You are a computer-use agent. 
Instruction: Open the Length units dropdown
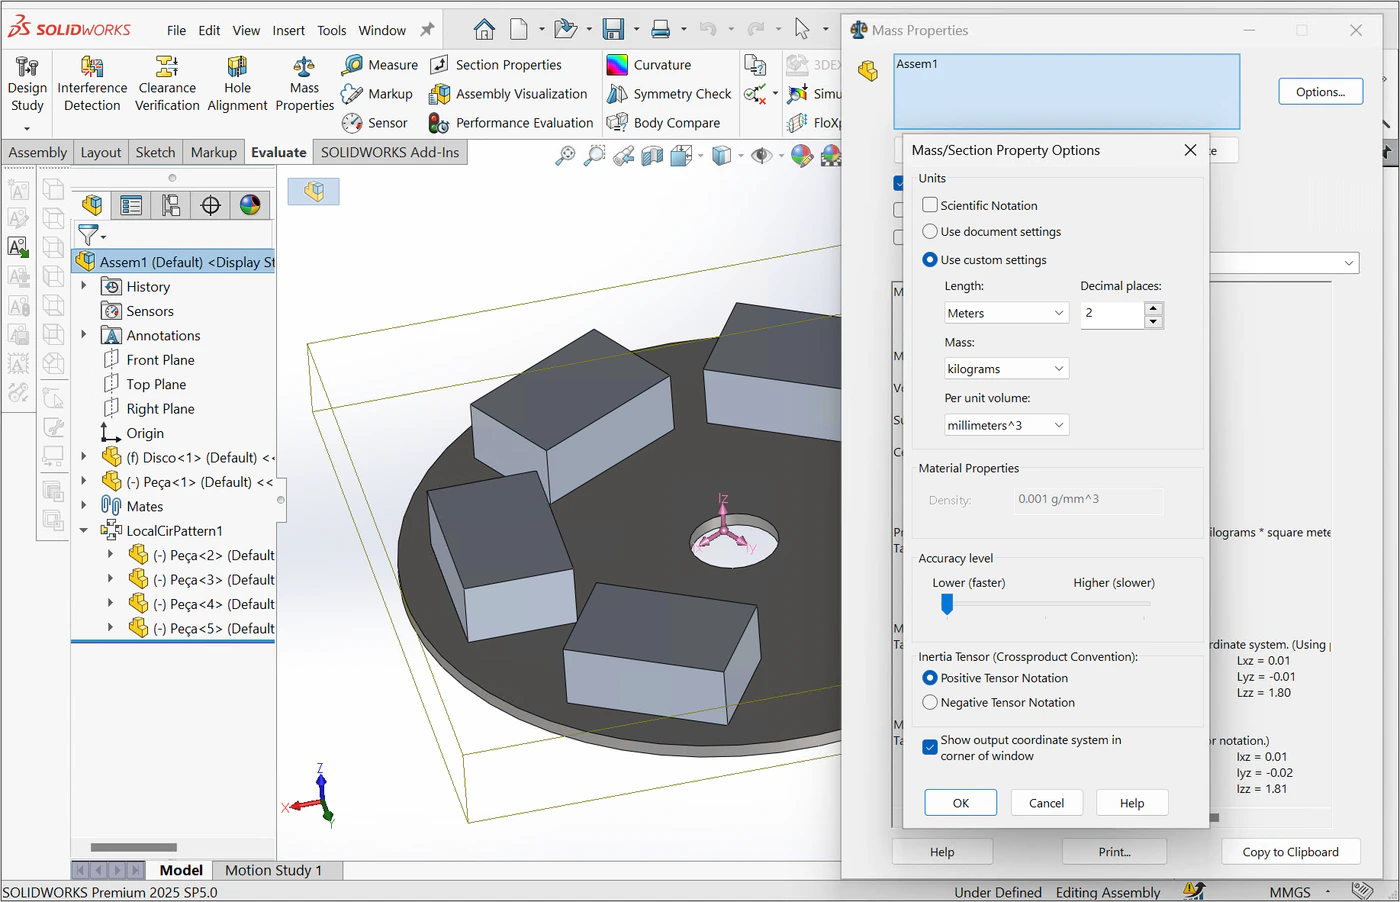click(1007, 313)
